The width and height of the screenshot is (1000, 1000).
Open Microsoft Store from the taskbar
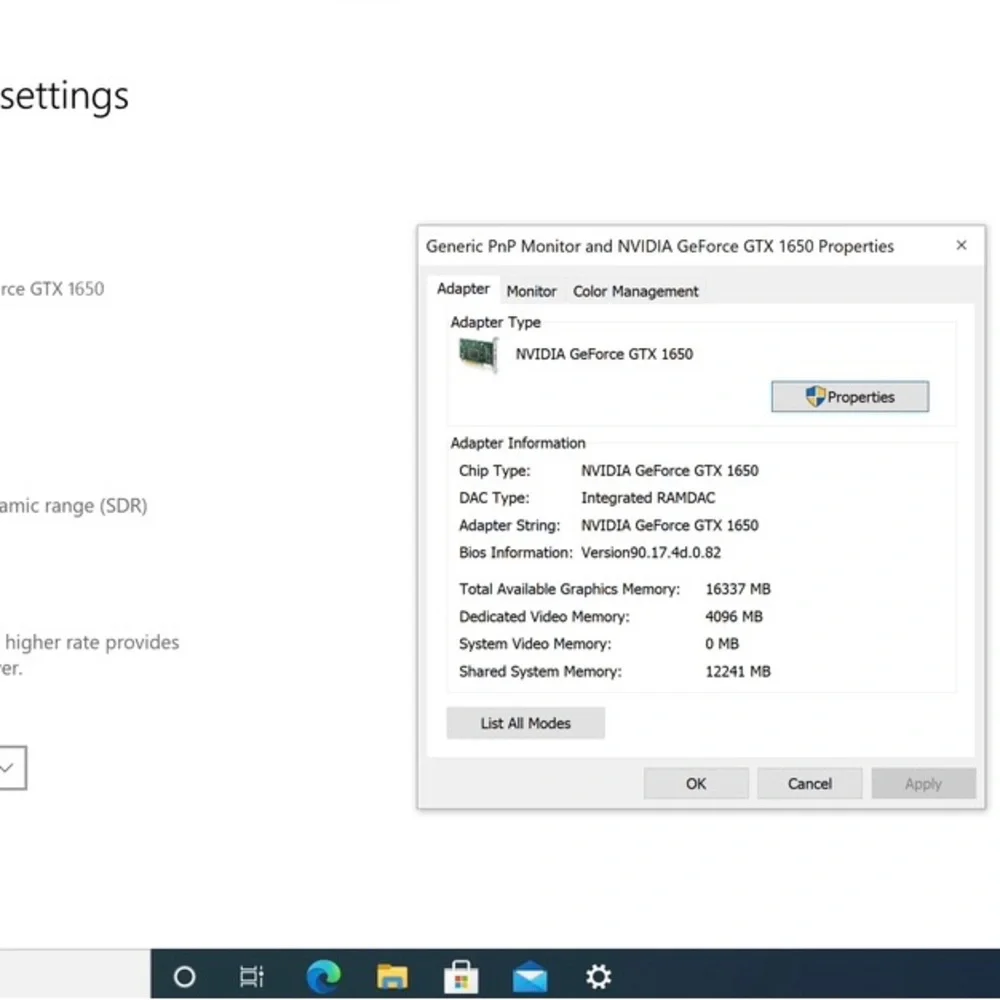[x=461, y=976]
